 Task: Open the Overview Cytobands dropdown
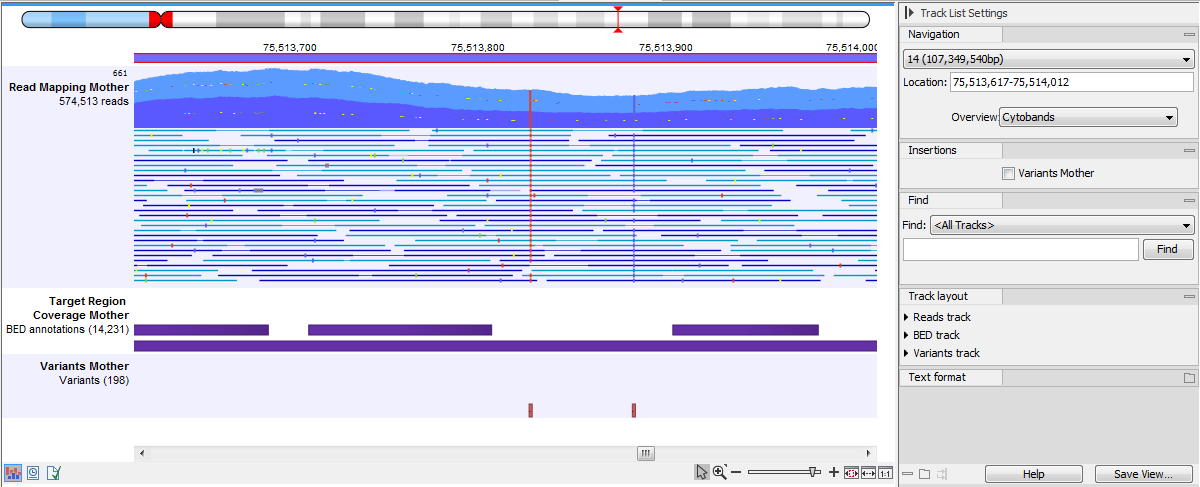pyautogui.click(x=1088, y=117)
